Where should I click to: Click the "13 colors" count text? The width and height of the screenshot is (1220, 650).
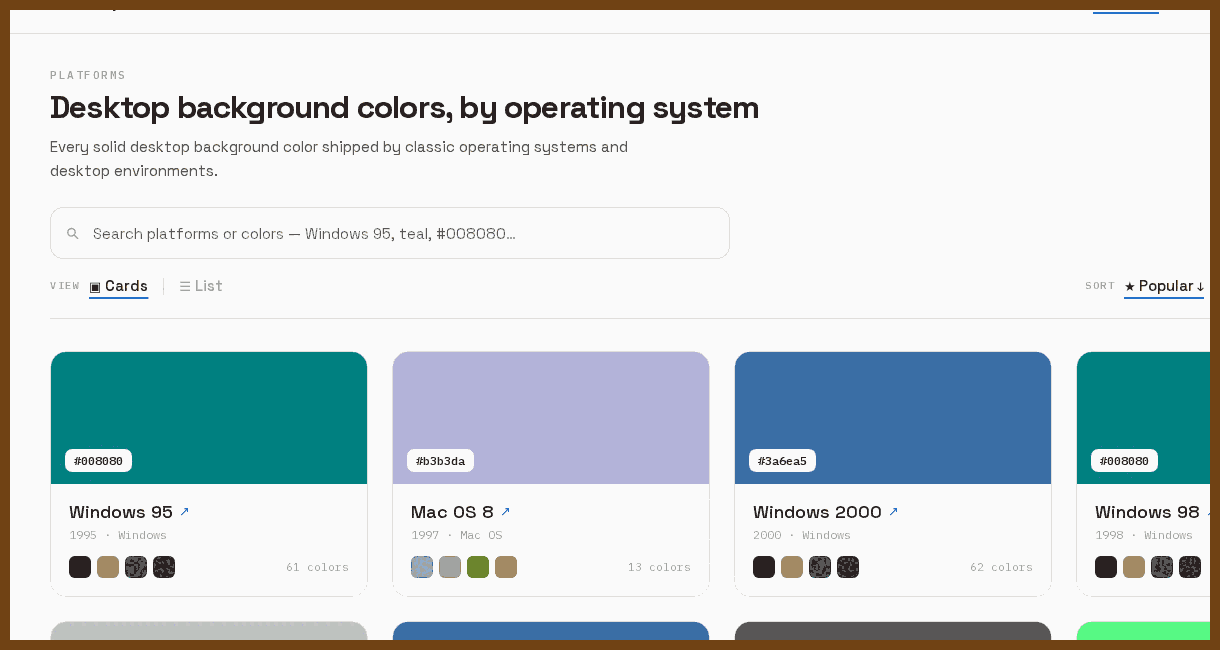[659, 567]
